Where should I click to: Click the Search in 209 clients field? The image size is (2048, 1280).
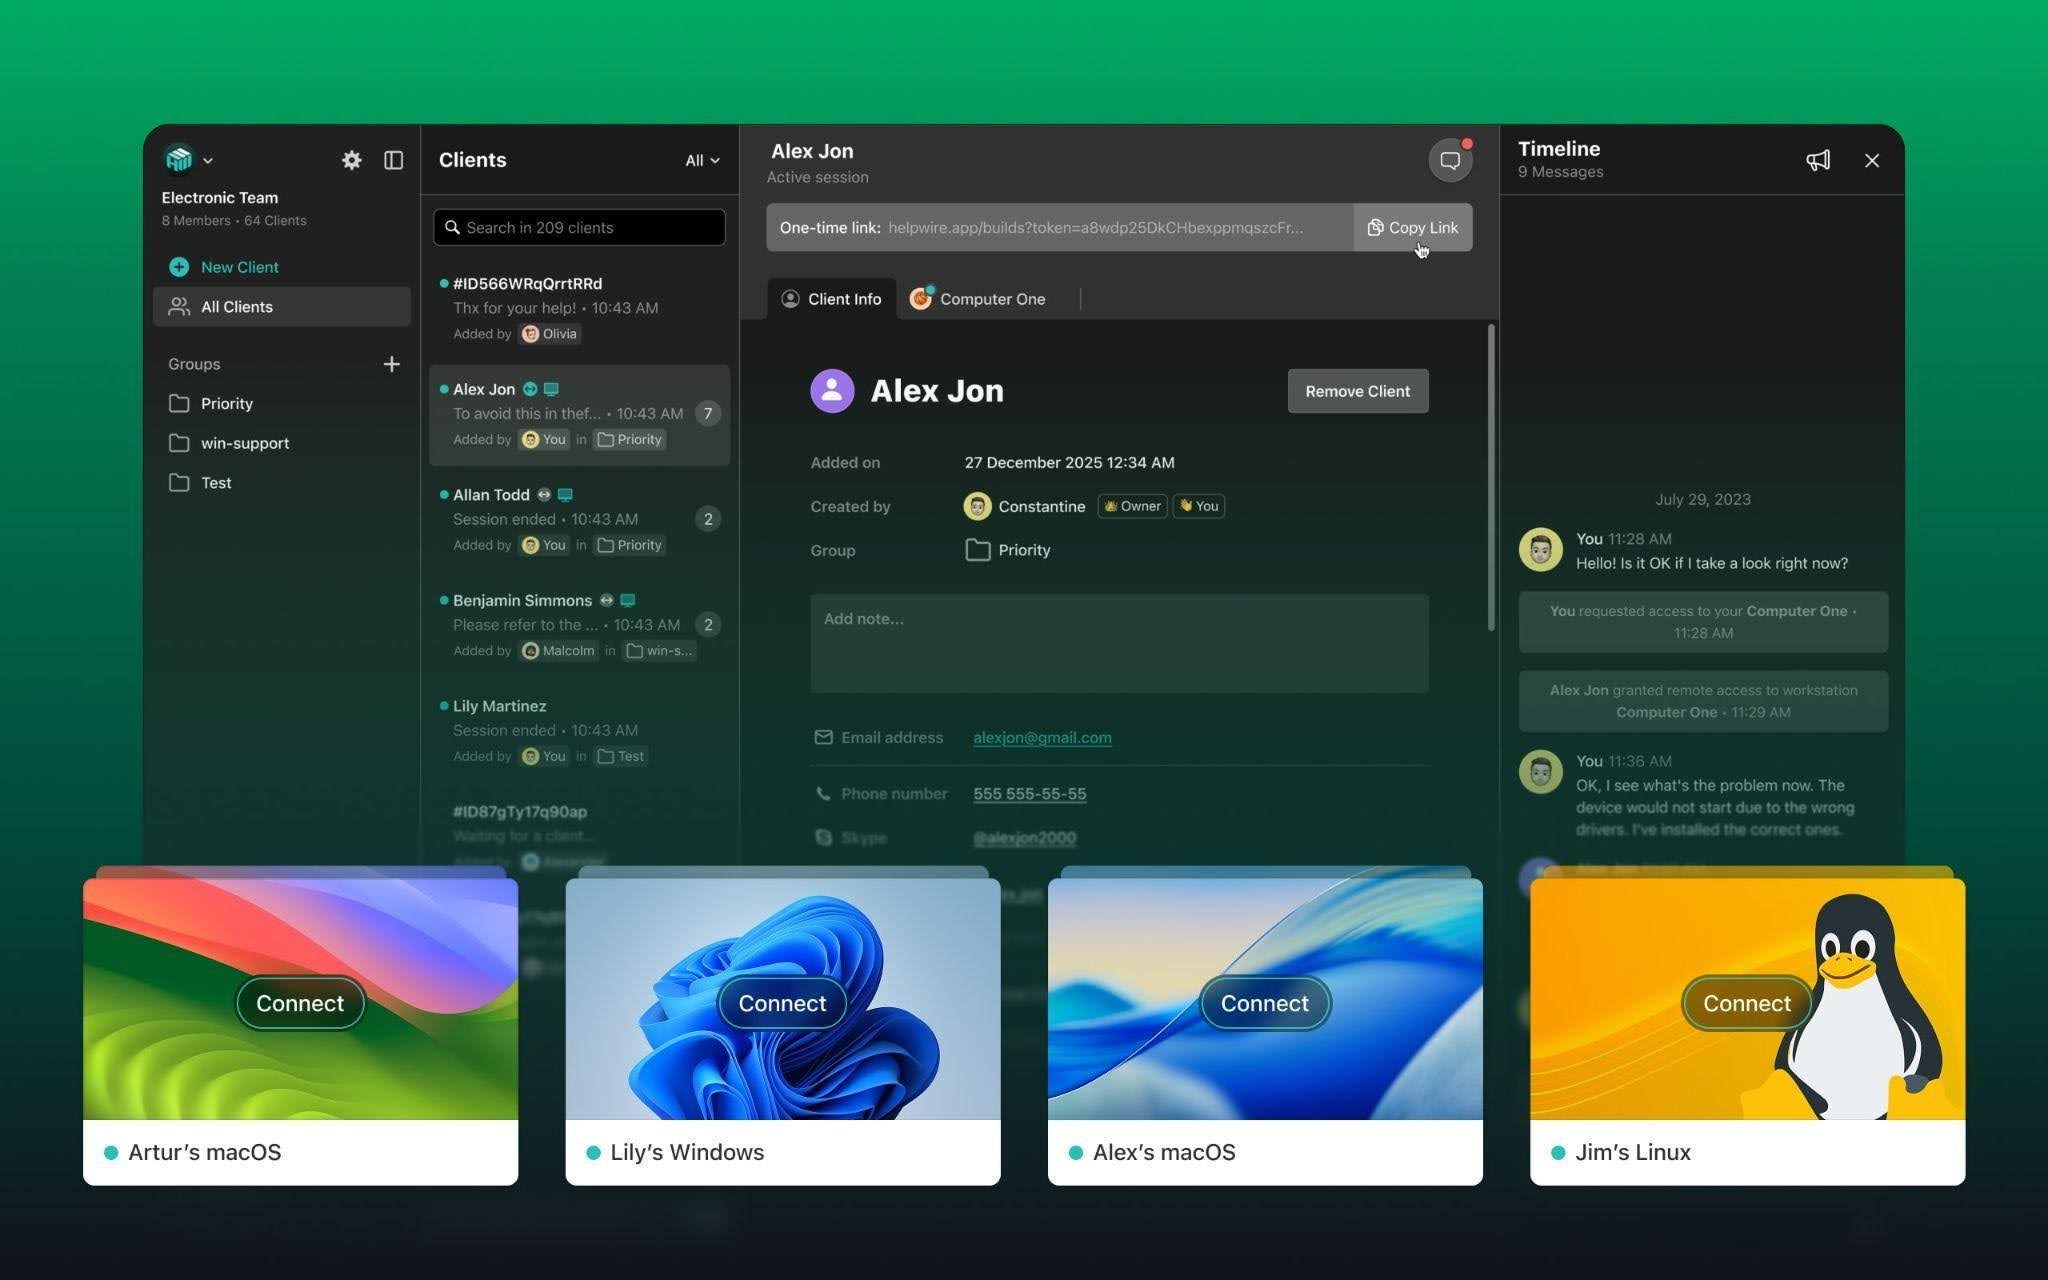coord(580,227)
